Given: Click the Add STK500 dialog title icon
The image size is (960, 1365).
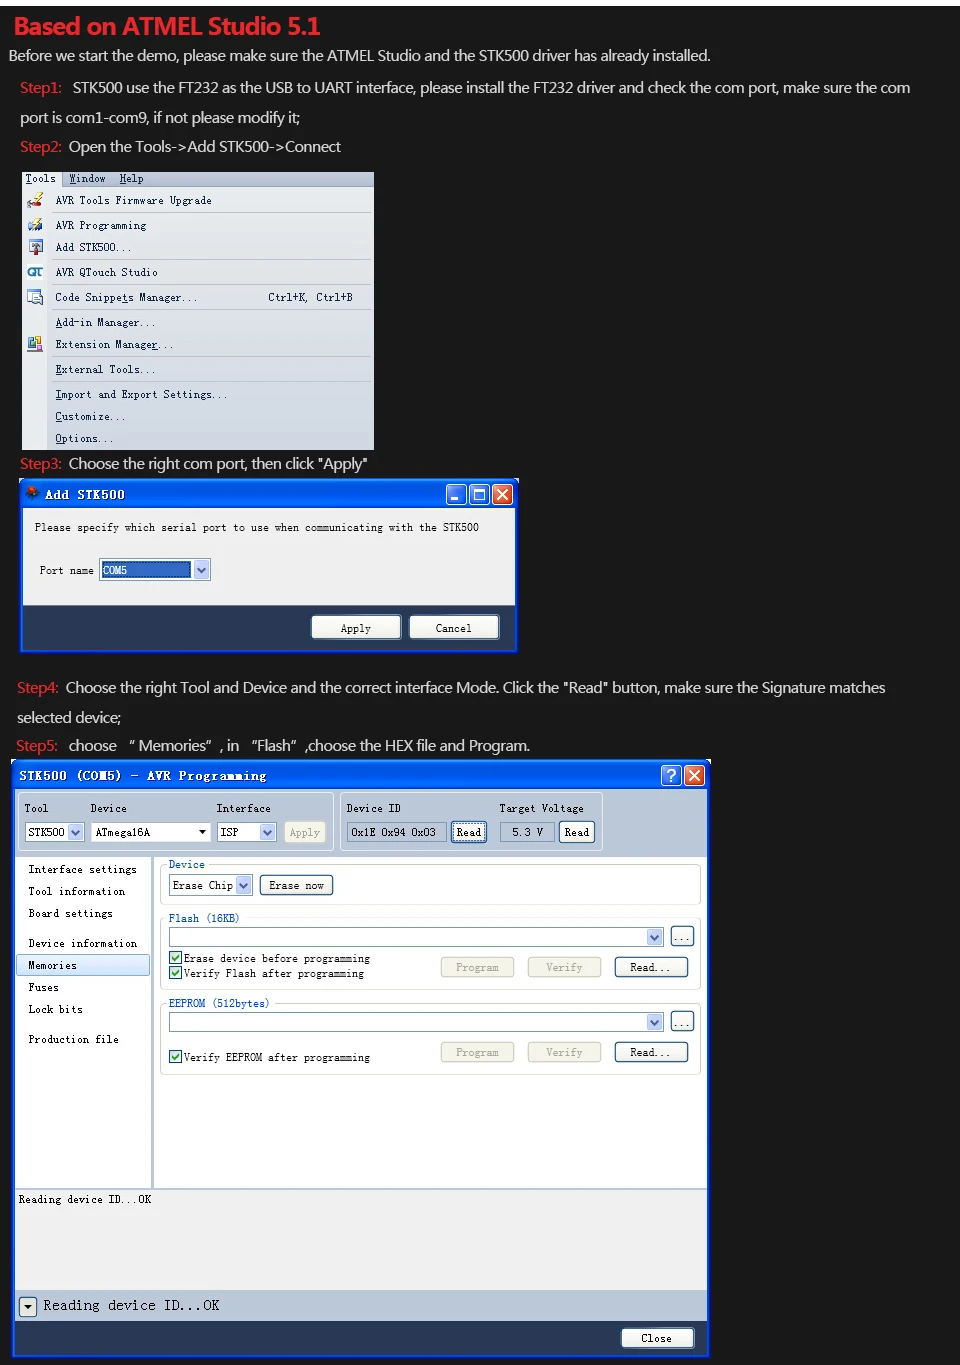Looking at the screenshot, I should (32, 494).
